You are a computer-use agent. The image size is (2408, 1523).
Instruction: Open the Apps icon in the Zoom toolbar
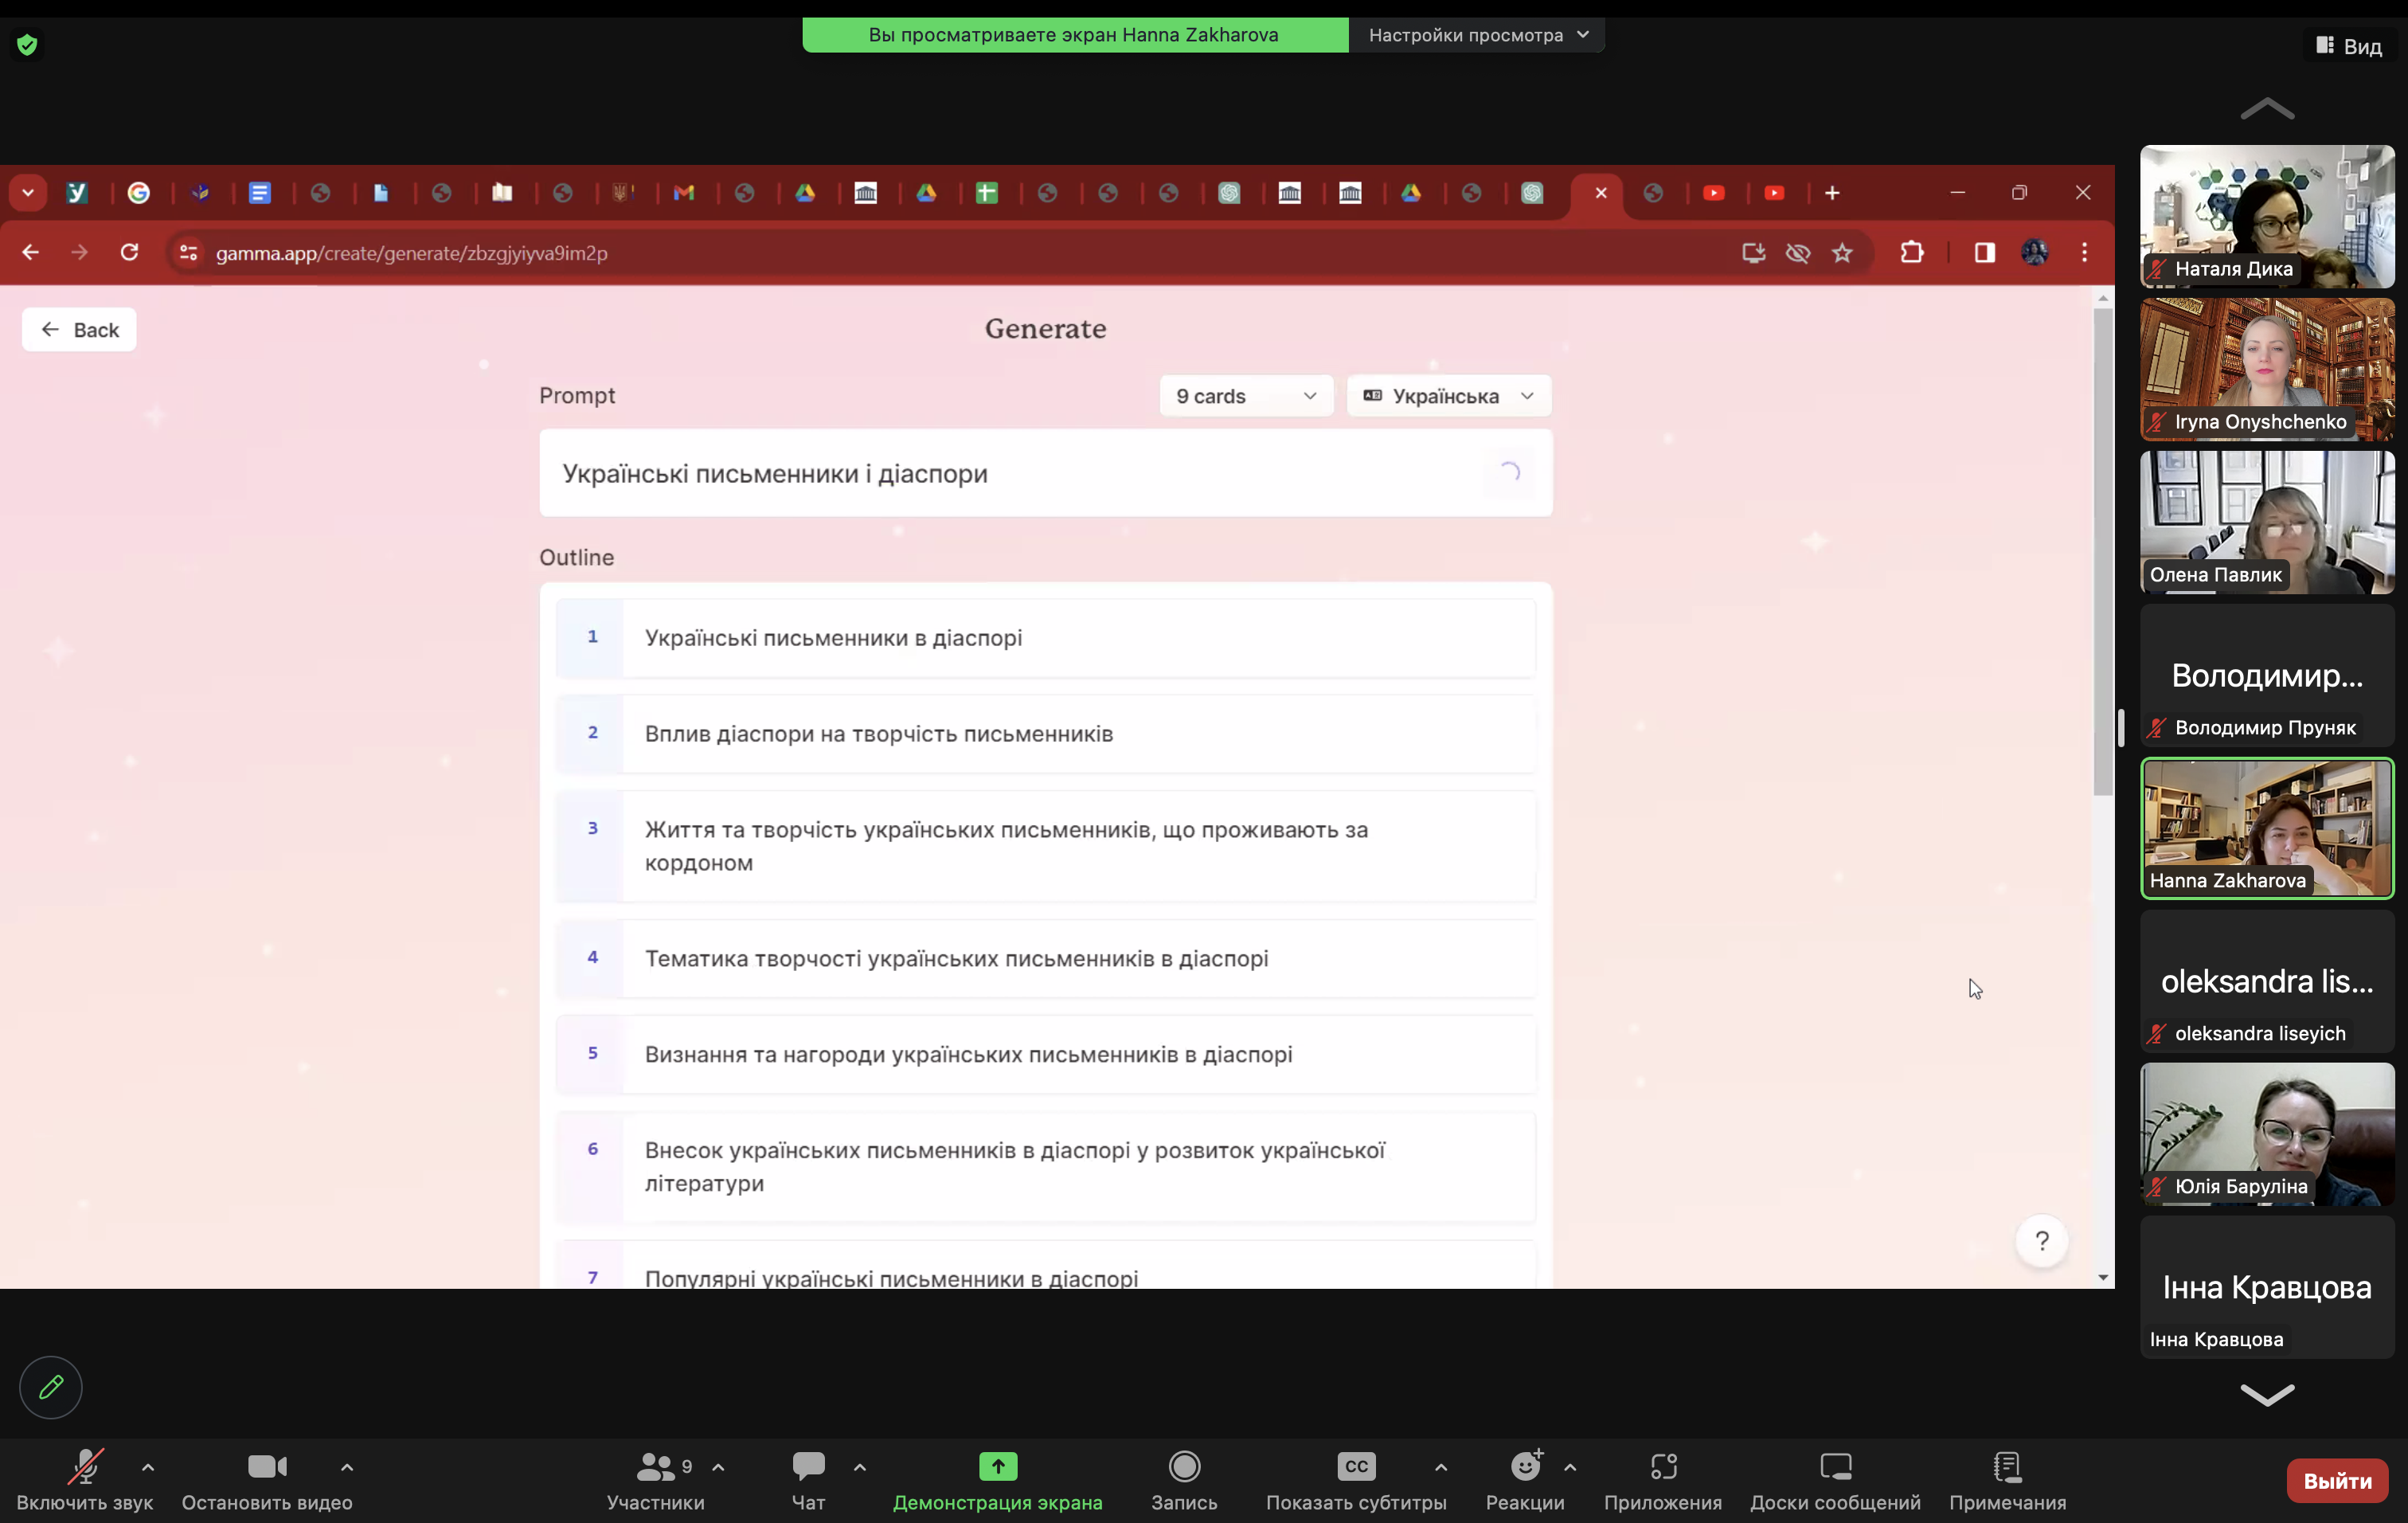pos(1663,1467)
